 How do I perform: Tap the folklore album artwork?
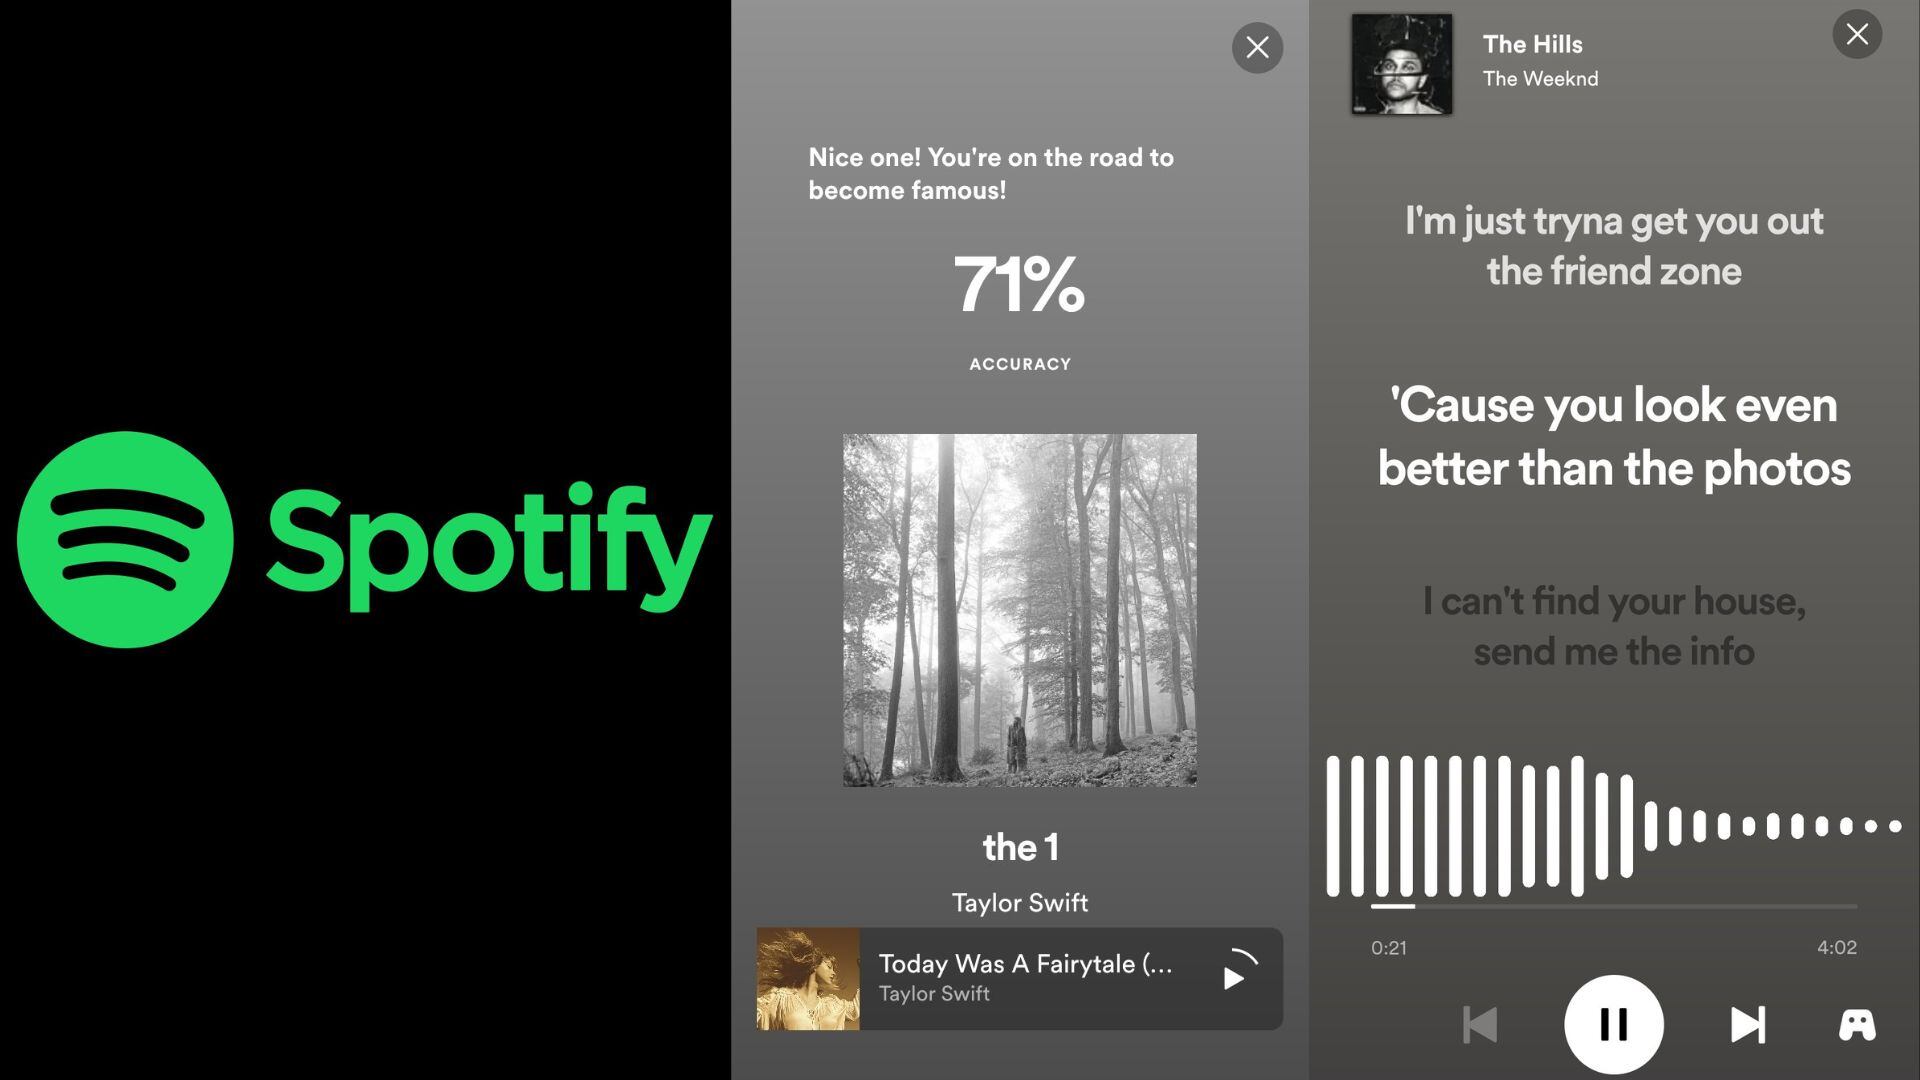[x=1019, y=610]
